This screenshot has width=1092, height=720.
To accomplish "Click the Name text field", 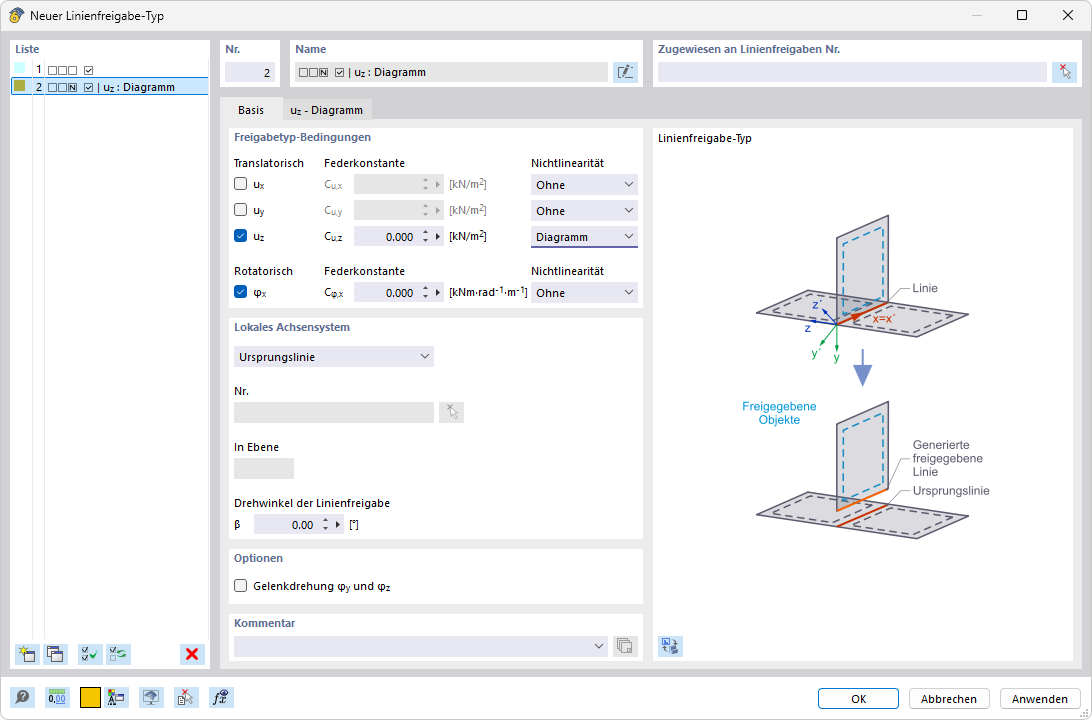I will click(x=451, y=72).
